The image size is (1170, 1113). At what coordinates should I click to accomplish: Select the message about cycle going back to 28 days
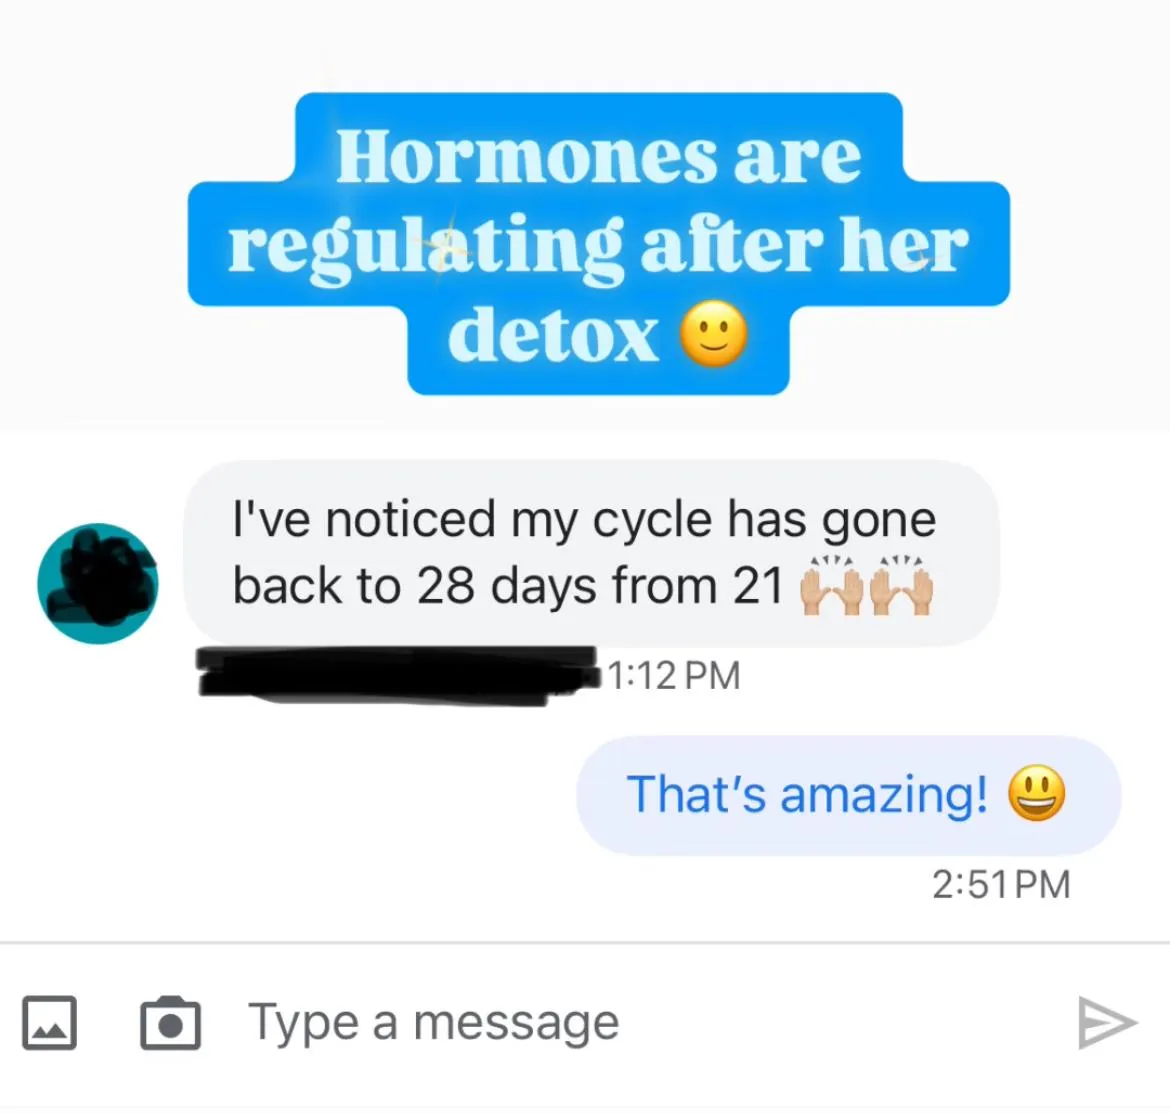tap(591, 553)
